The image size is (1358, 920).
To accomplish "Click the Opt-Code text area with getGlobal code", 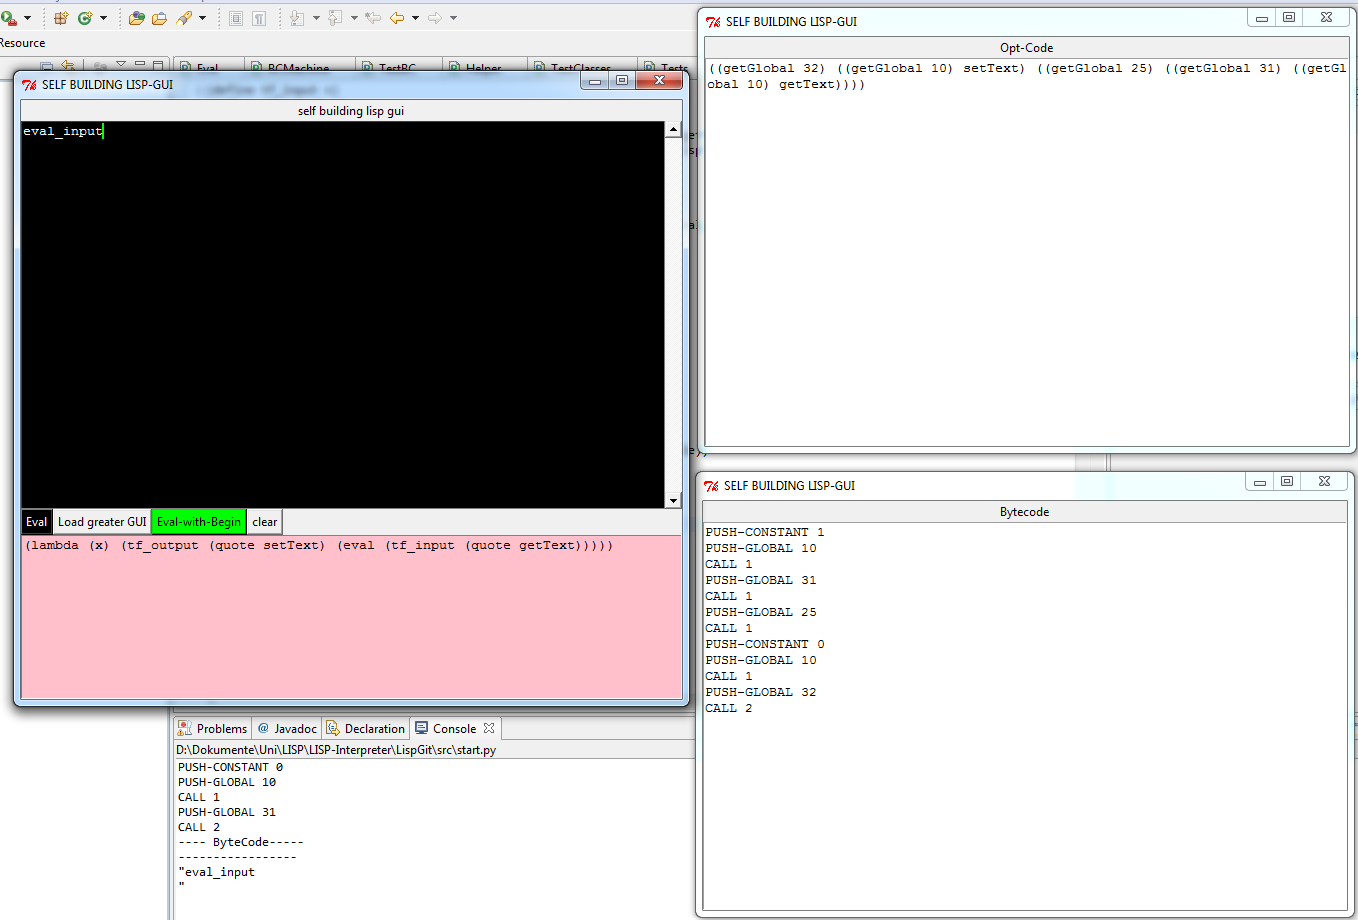I will coord(1027,252).
